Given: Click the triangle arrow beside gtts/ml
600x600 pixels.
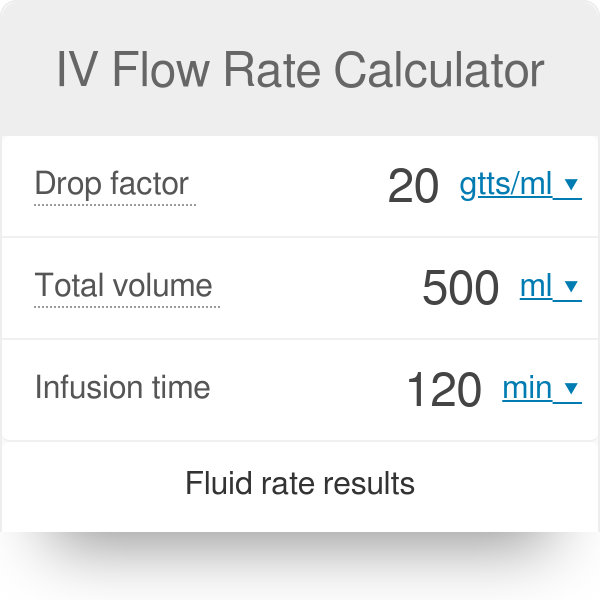Looking at the screenshot, I should [571, 184].
